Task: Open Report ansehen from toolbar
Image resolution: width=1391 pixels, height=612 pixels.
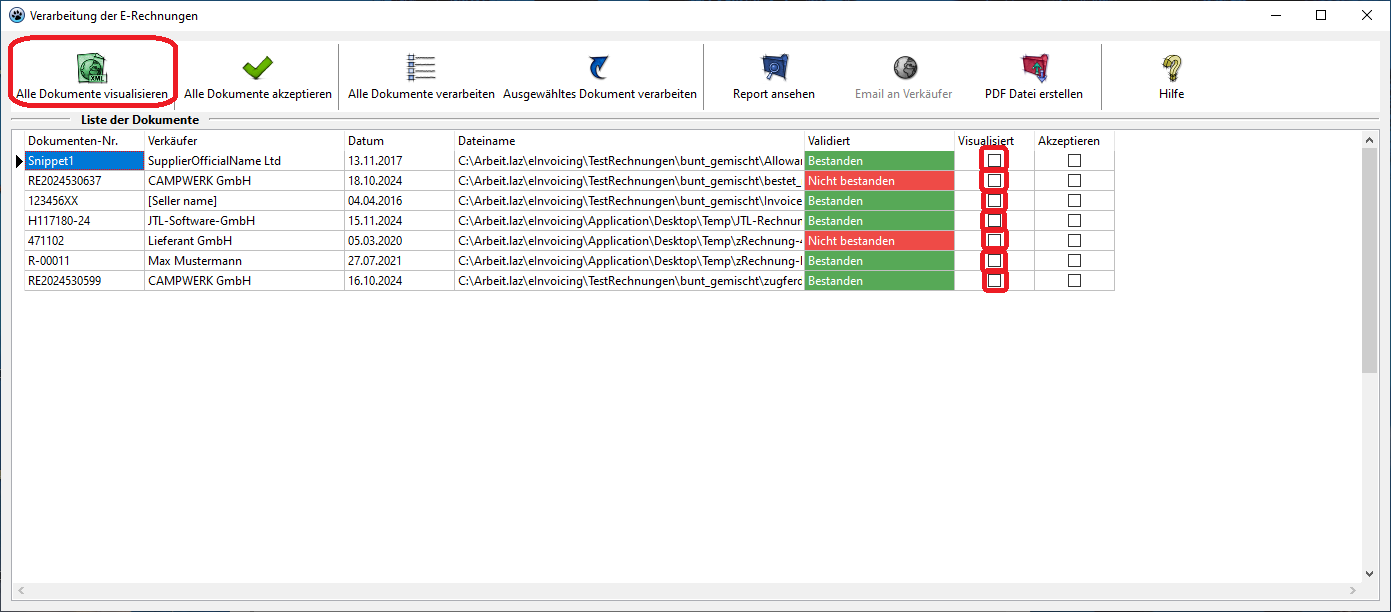Action: (x=773, y=68)
